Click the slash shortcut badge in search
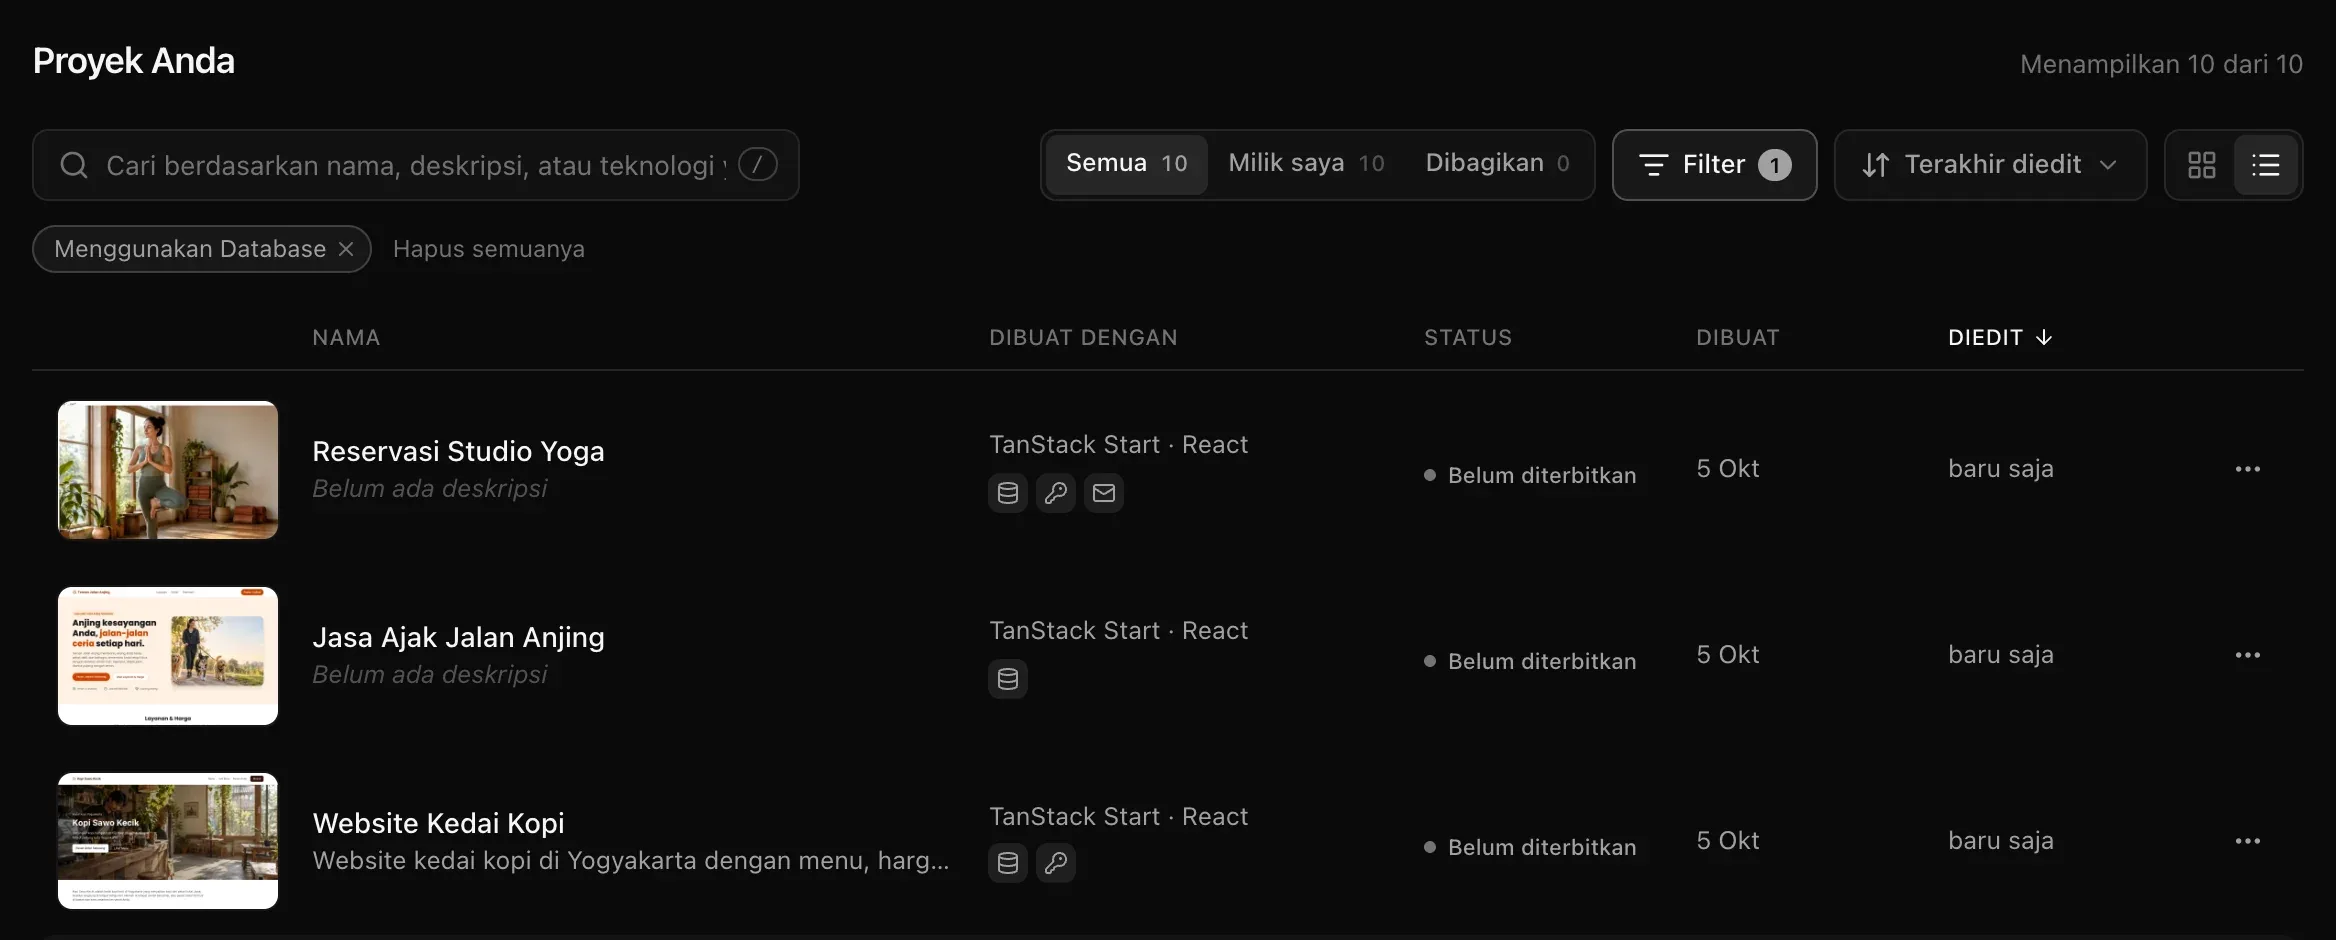This screenshot has width=2336, height=940. pos(758,164)
